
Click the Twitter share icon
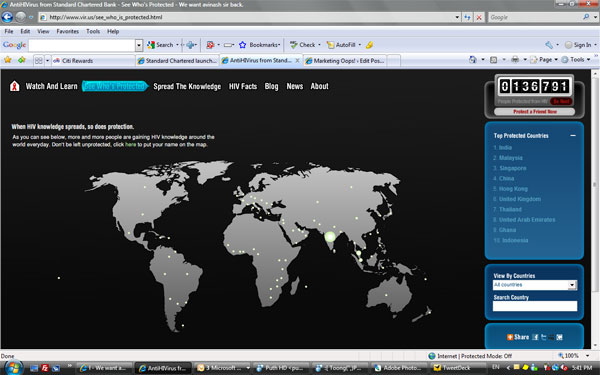pos(543,337)
